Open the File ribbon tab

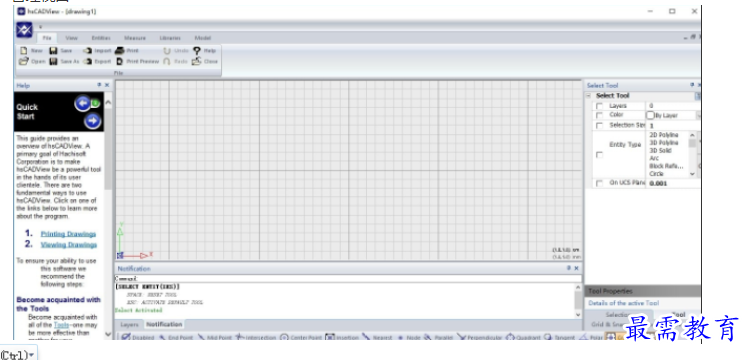tap(47, 38)
